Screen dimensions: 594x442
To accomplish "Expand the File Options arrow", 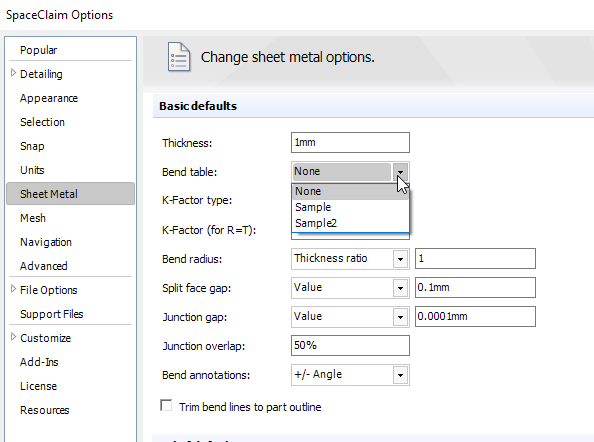I will [13, 289].
